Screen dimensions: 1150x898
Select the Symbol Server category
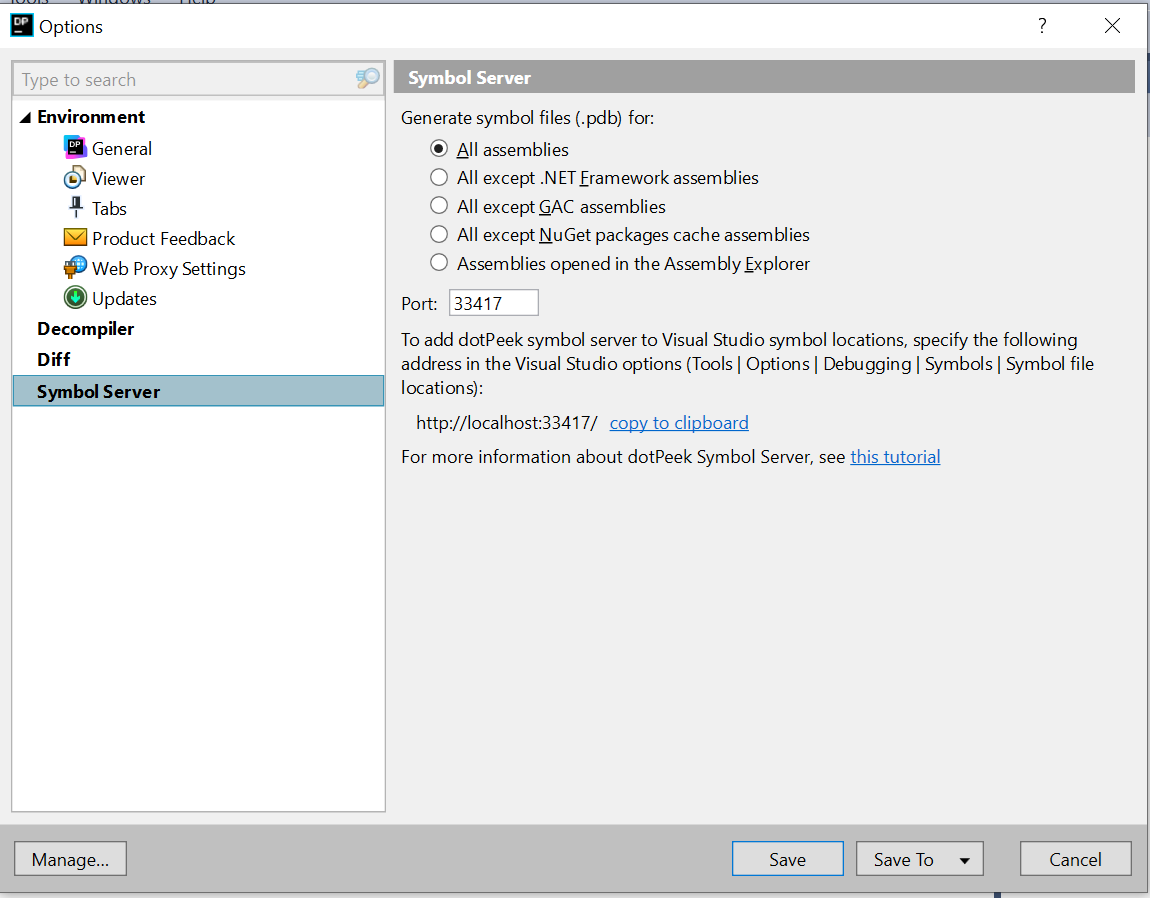click(199, 391)
